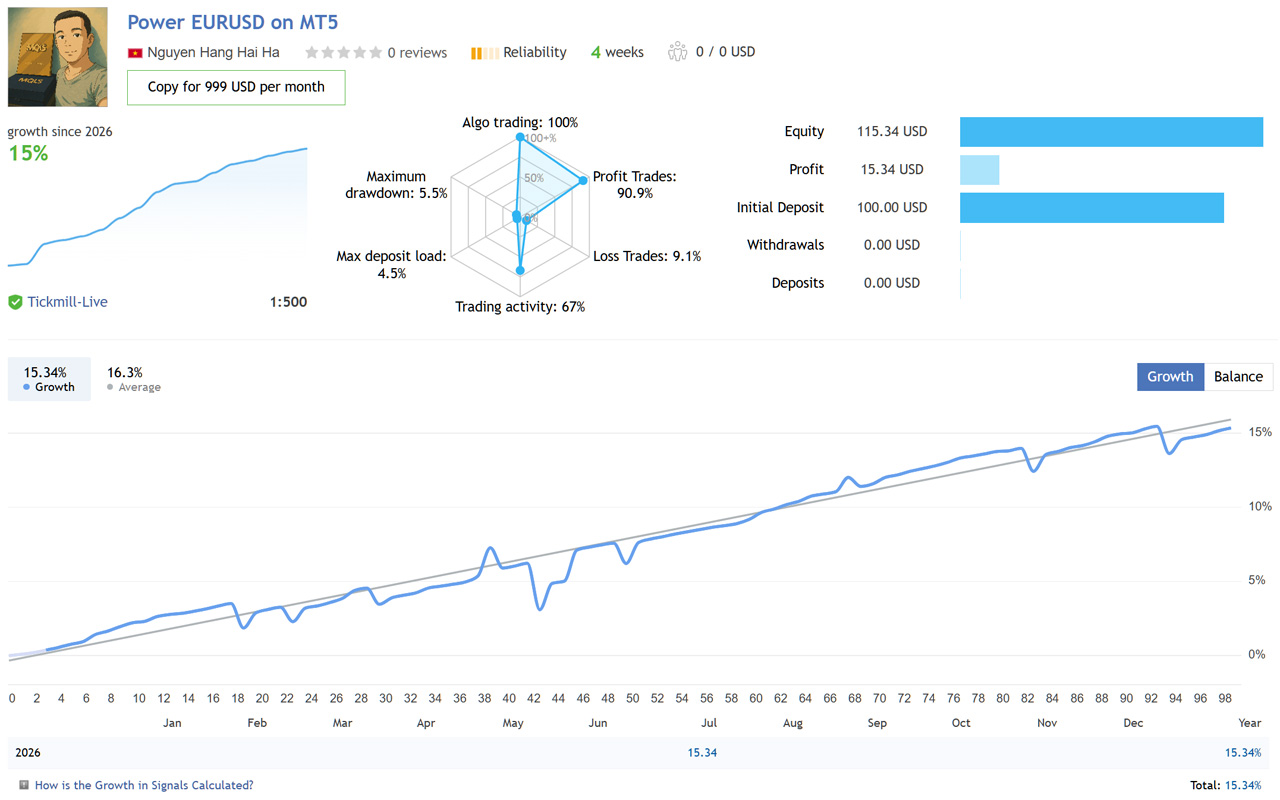The image size is (1280, 800).
Task: Click the five-star rating icons
Action: tap(344, 52)
